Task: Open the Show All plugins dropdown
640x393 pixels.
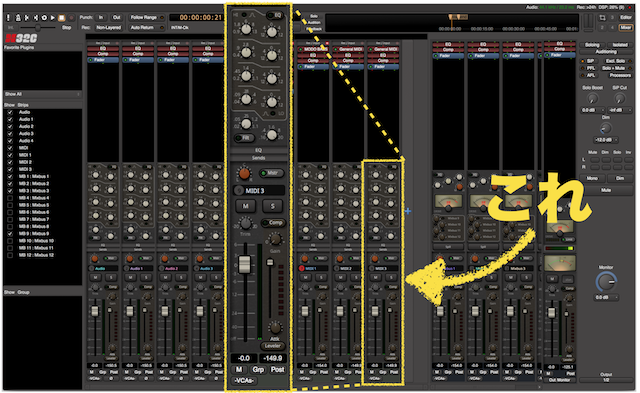Action: [42, 94]
